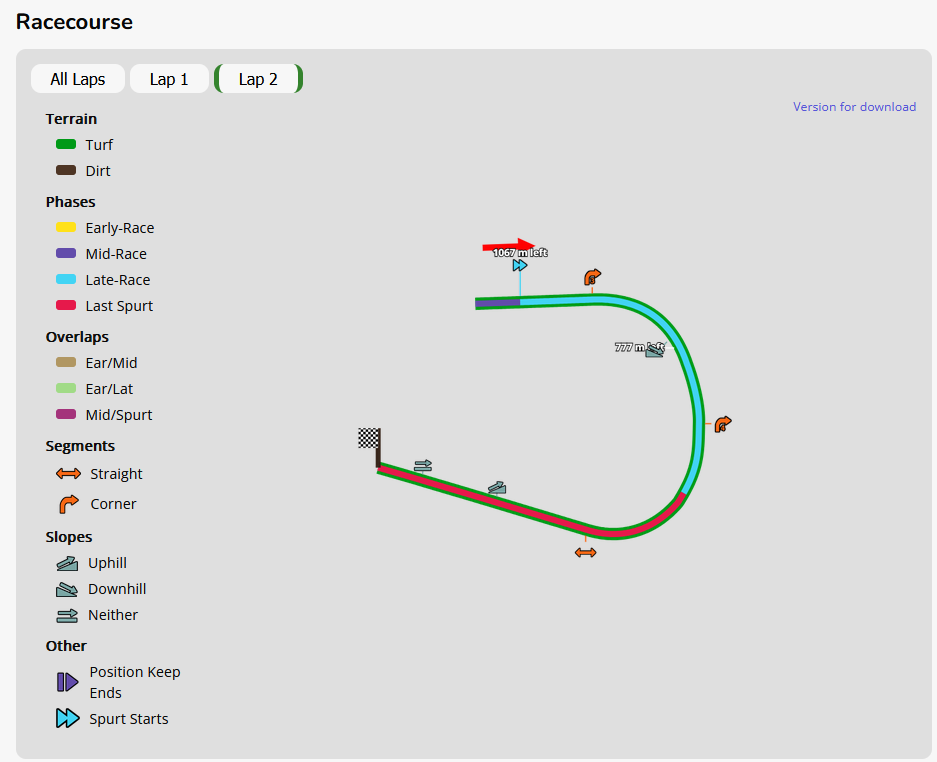The width and height of the screenshot is (937, 762).
Task: Click the checkered finish flag icon
Action: 369,438
